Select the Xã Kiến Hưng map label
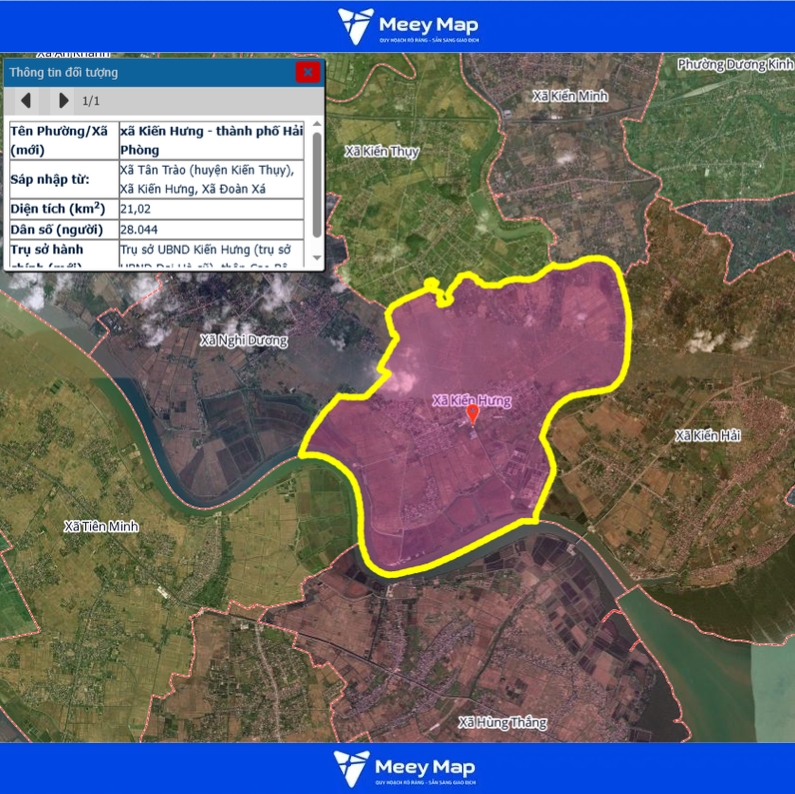 [471, 400]
